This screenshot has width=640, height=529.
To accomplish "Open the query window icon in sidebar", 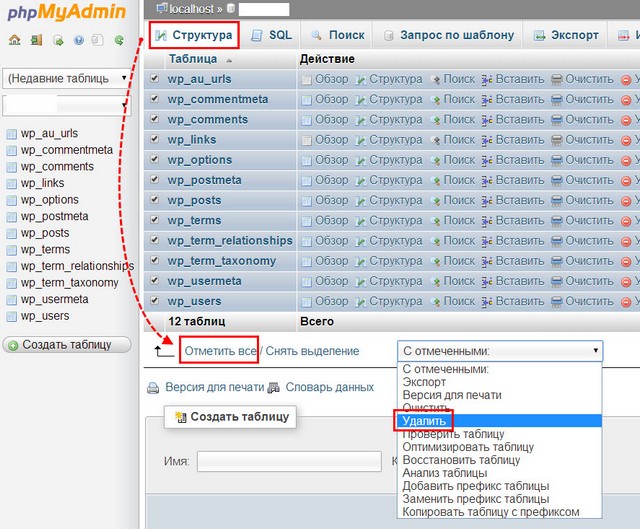I will click(x=58, y=40).
